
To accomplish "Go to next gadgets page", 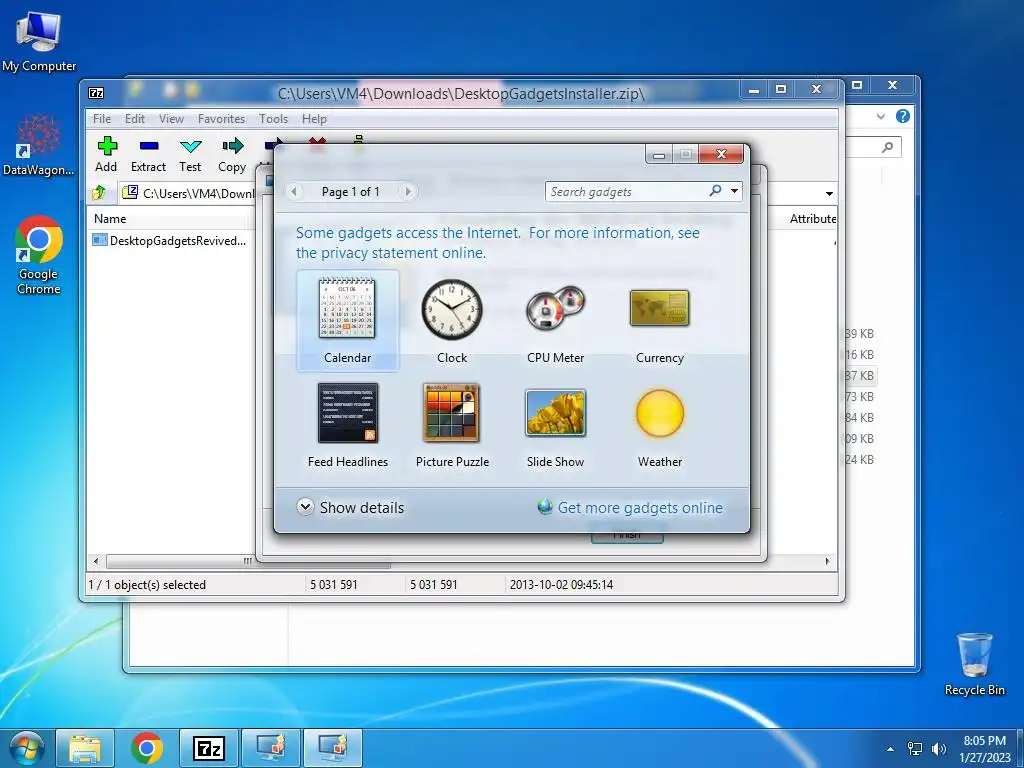I will (408, 191).
